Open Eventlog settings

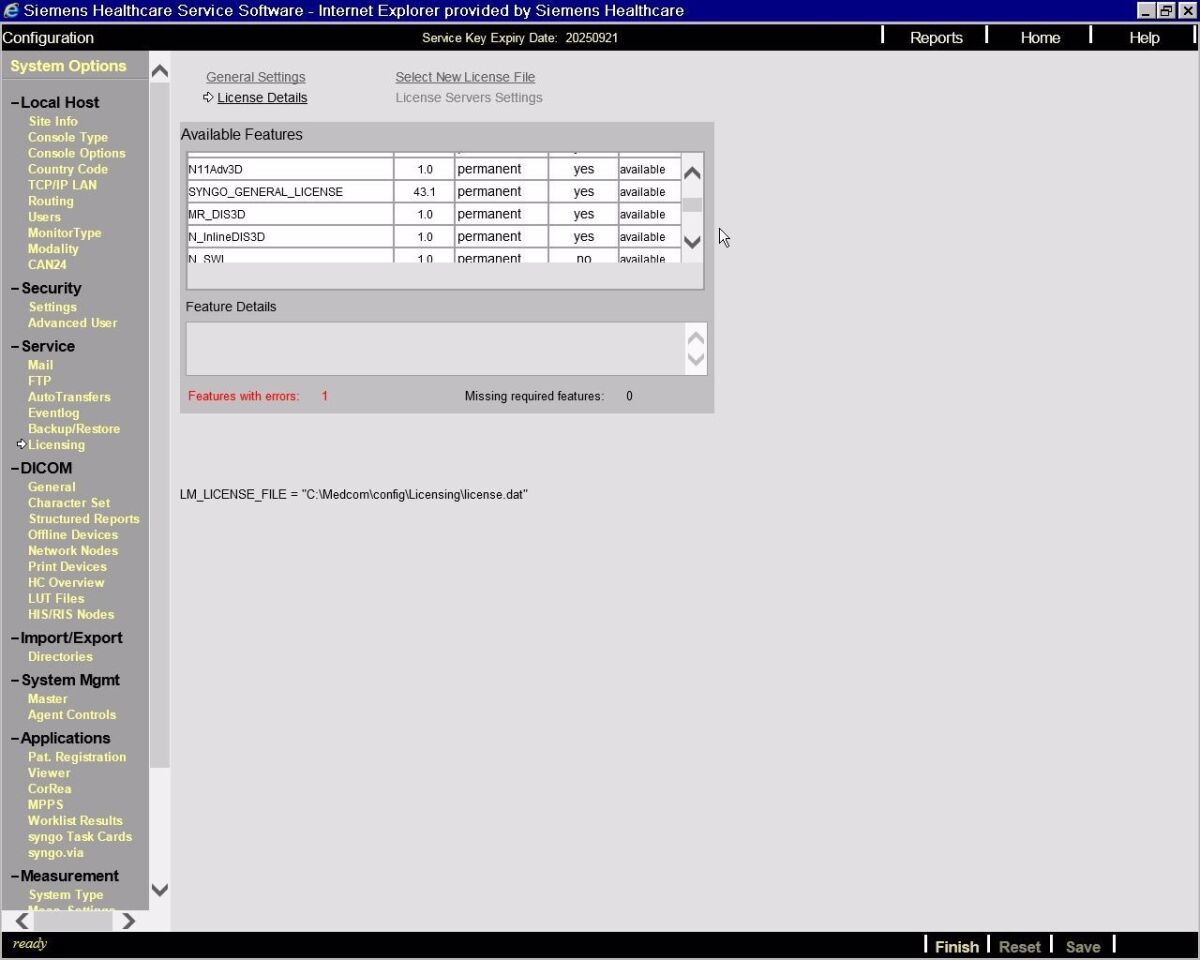coord(53,413)
